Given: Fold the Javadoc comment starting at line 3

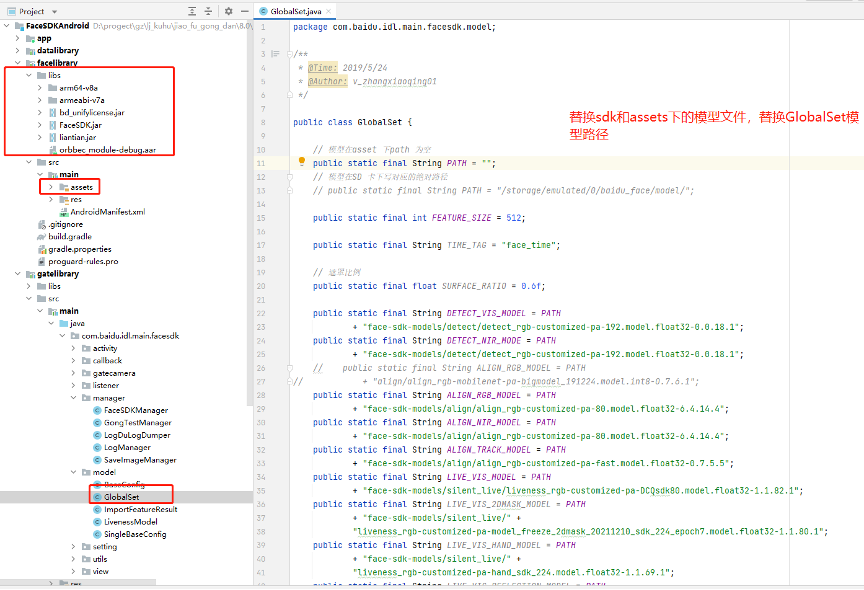Looking at the screenshot, I should (290, 54).
